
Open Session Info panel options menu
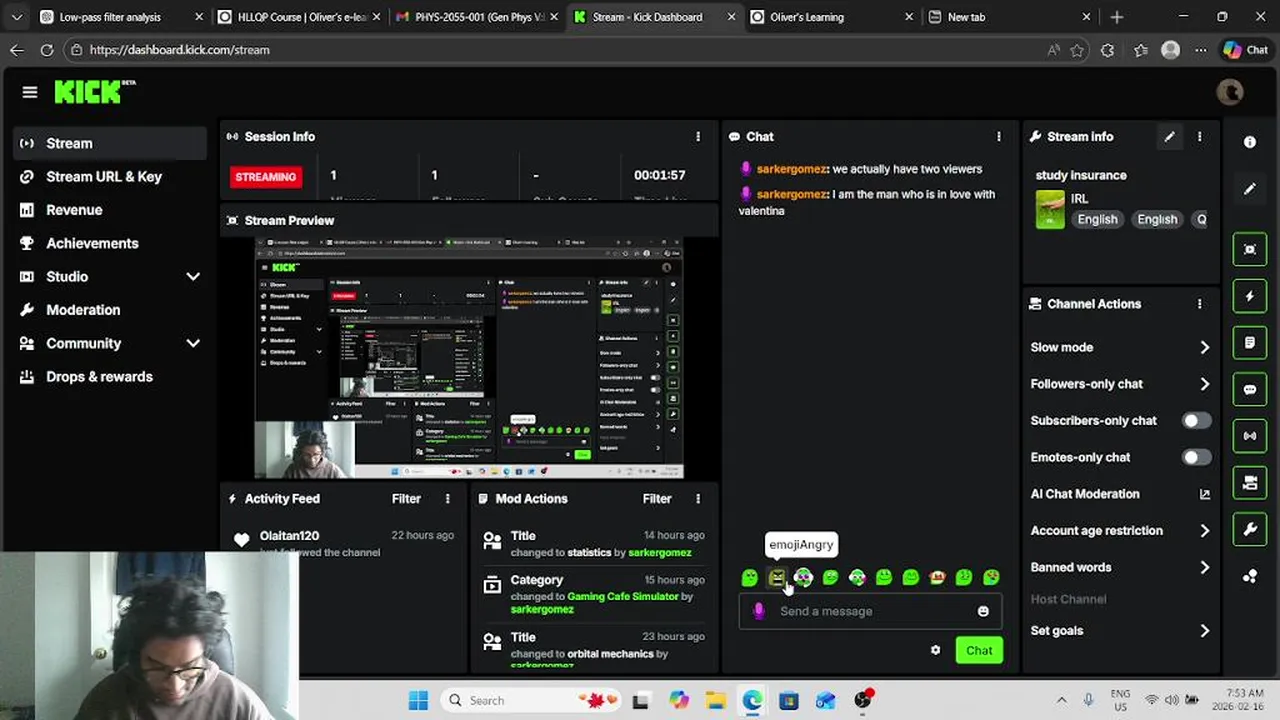point(698,136)
